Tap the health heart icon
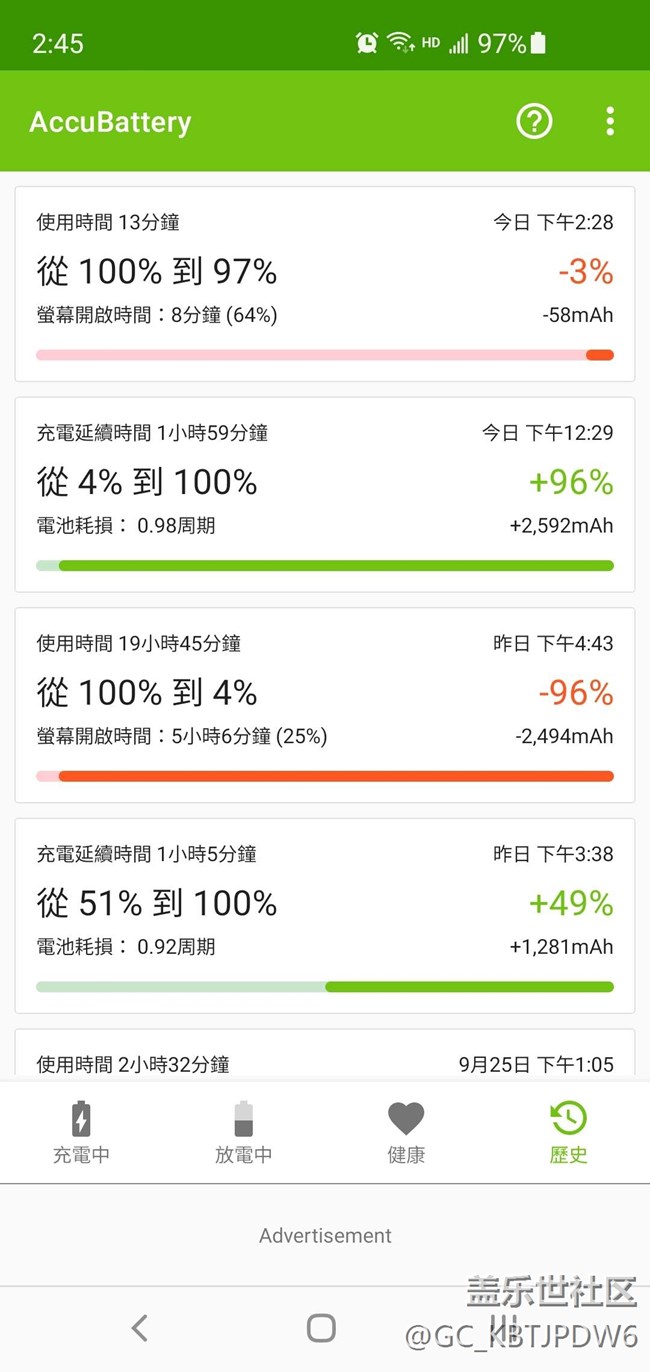This screenshot has height=1372, width=650. [406, 1118]
